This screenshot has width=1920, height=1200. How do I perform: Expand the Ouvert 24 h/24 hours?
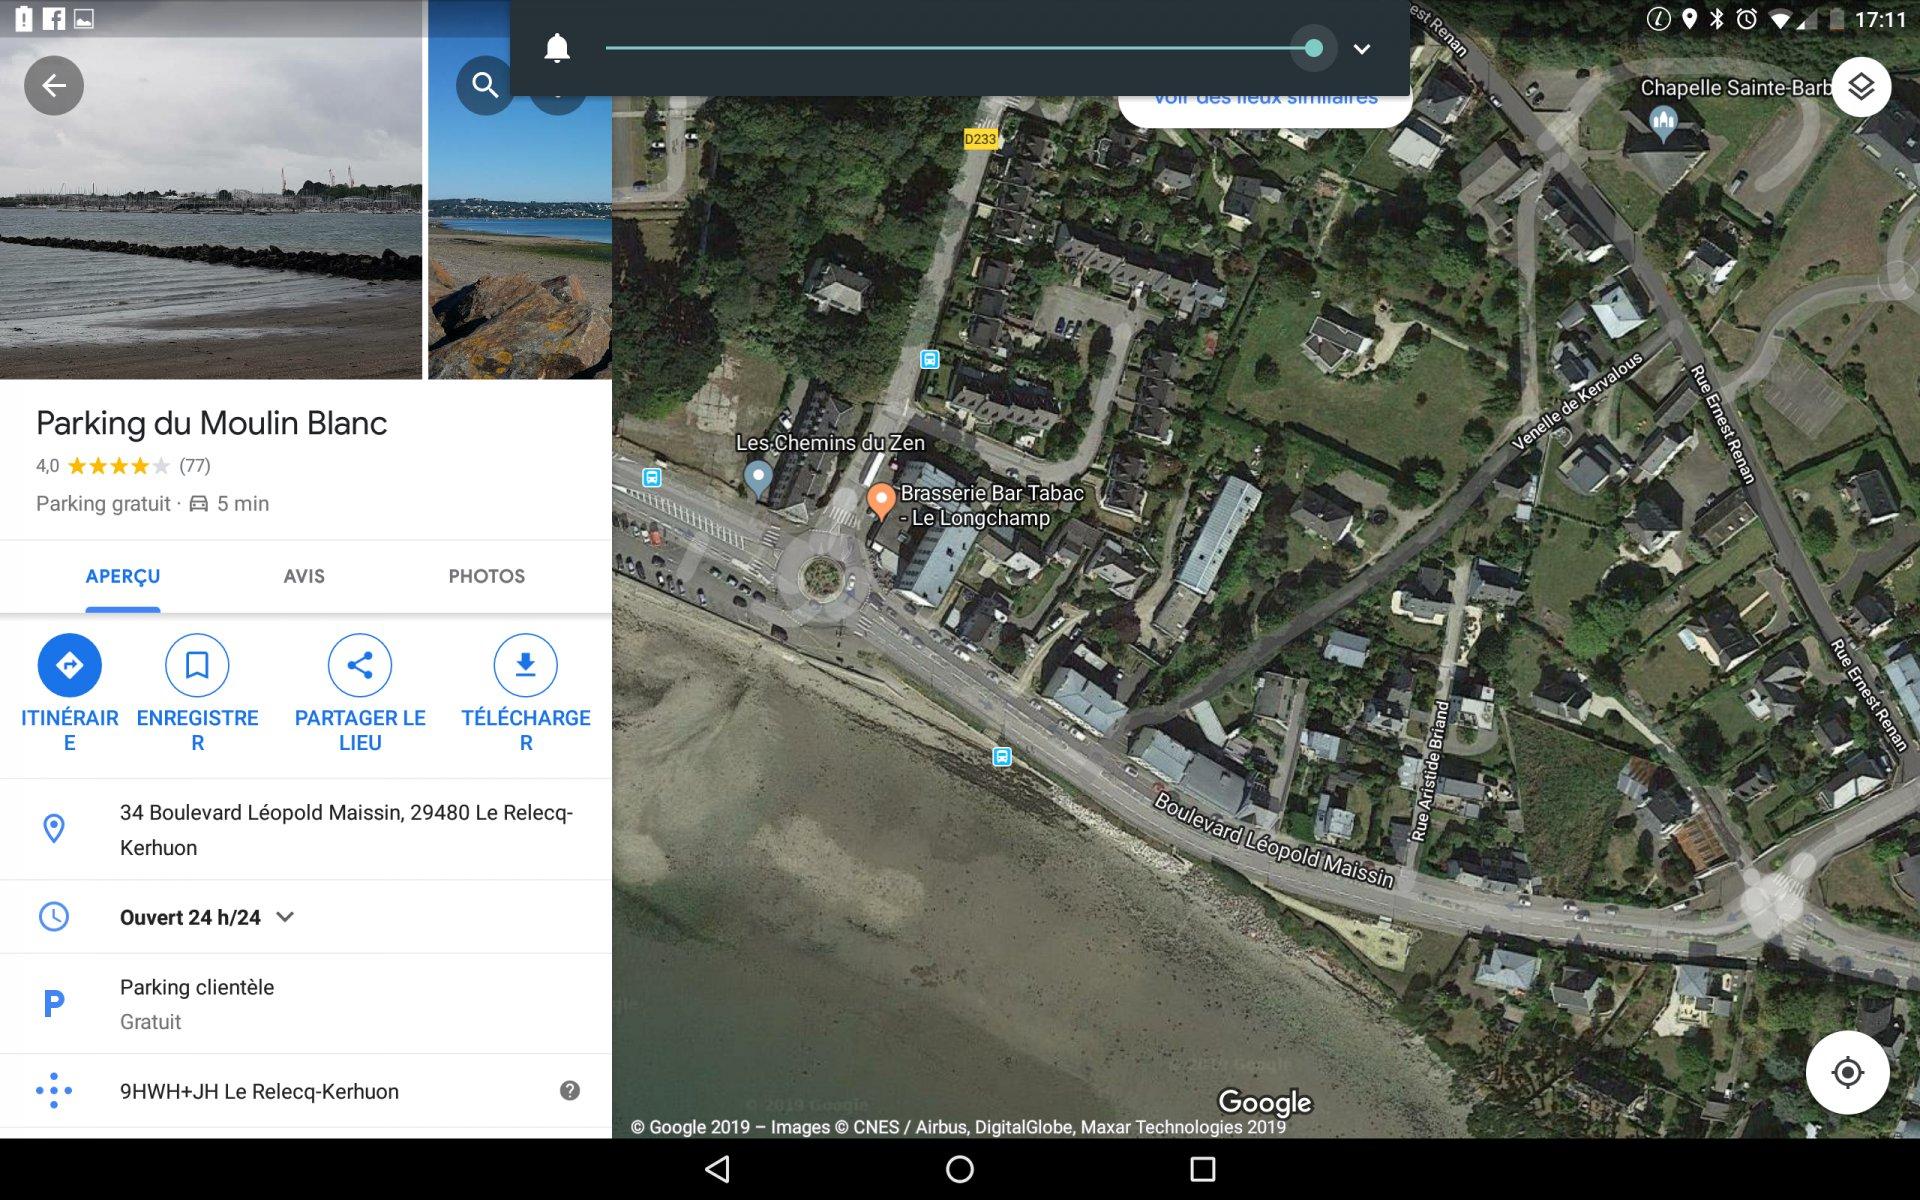(x=285, y=917)
